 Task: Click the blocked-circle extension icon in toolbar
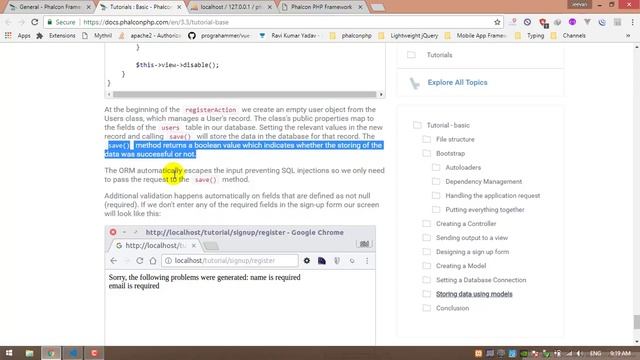(x=527, y=22)
